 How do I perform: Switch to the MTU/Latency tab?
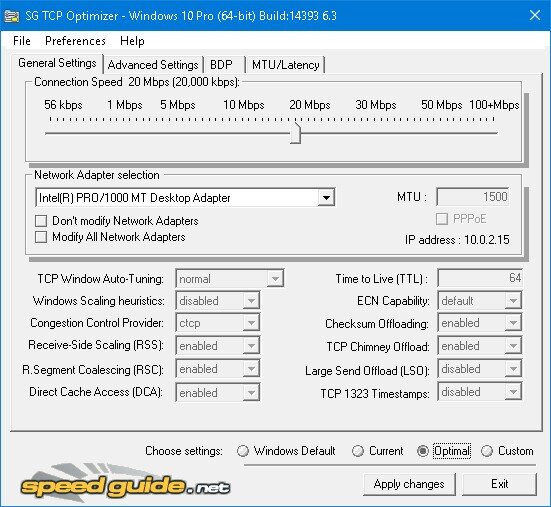point(285,65)
